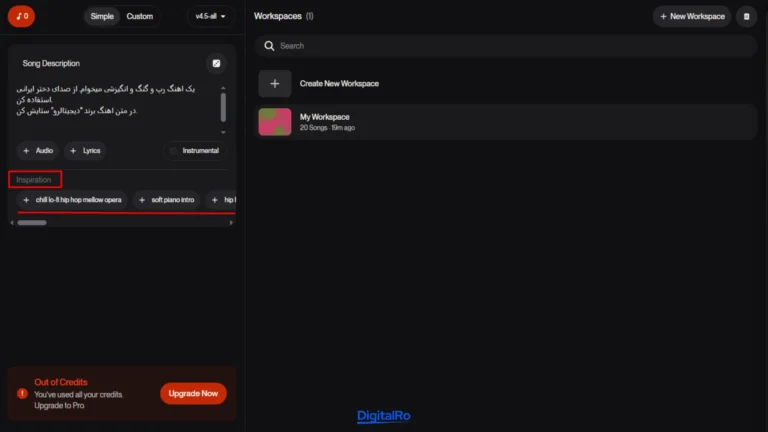This screenshot has height=432, width=768.
Task: Open My Workspace from the list
Action: click(x=325, y=122)
